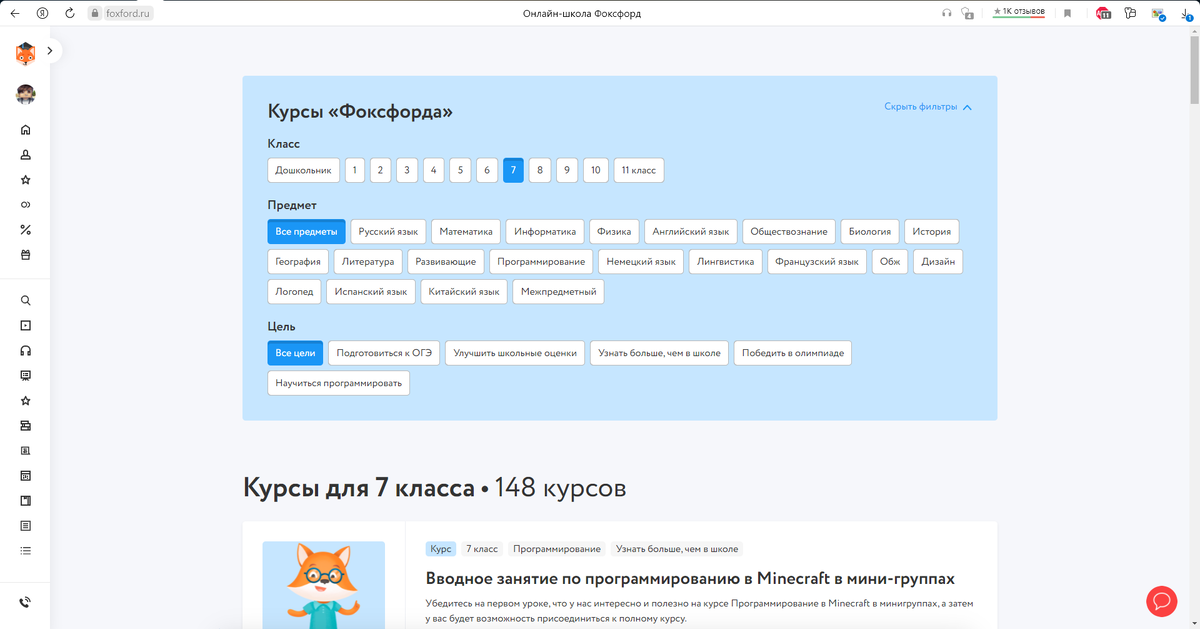Image resolution: width=1200 pixels, height=629 pixels.
Task: Choose goal Научиться программировать
Action: click(339, 383)
